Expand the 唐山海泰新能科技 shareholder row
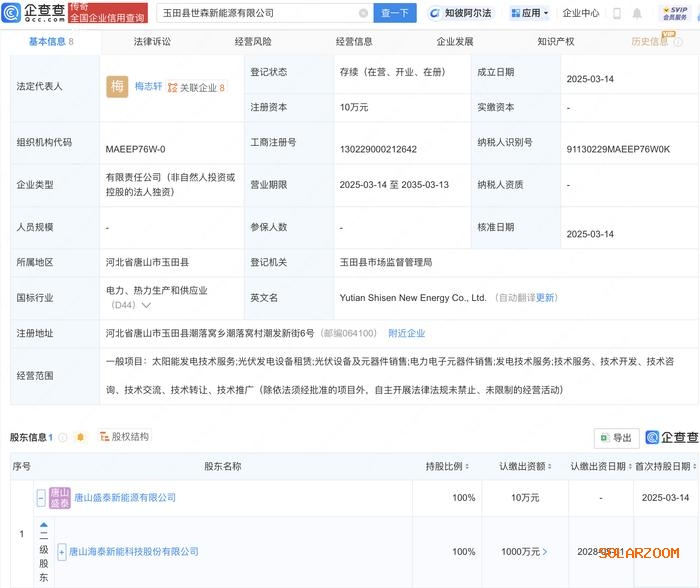The image size is (700, 588). [x=62, y=552]
